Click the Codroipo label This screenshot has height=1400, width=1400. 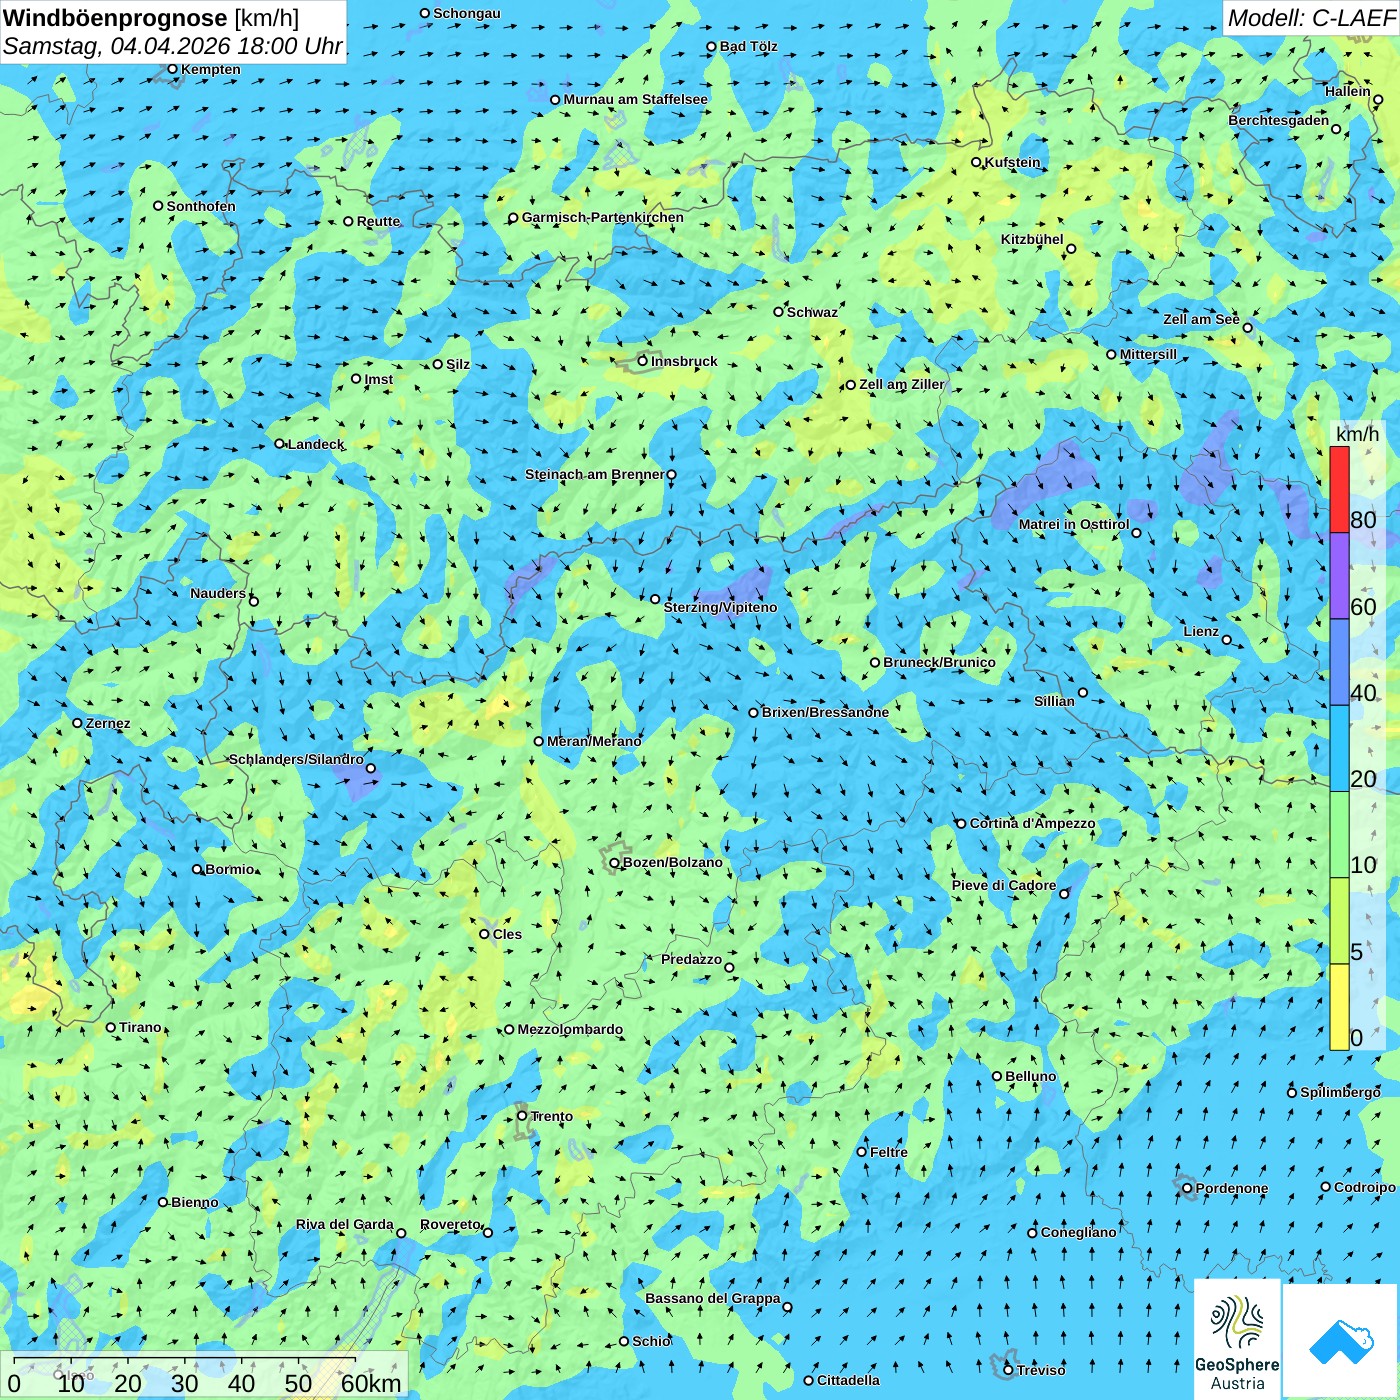1365,1187
